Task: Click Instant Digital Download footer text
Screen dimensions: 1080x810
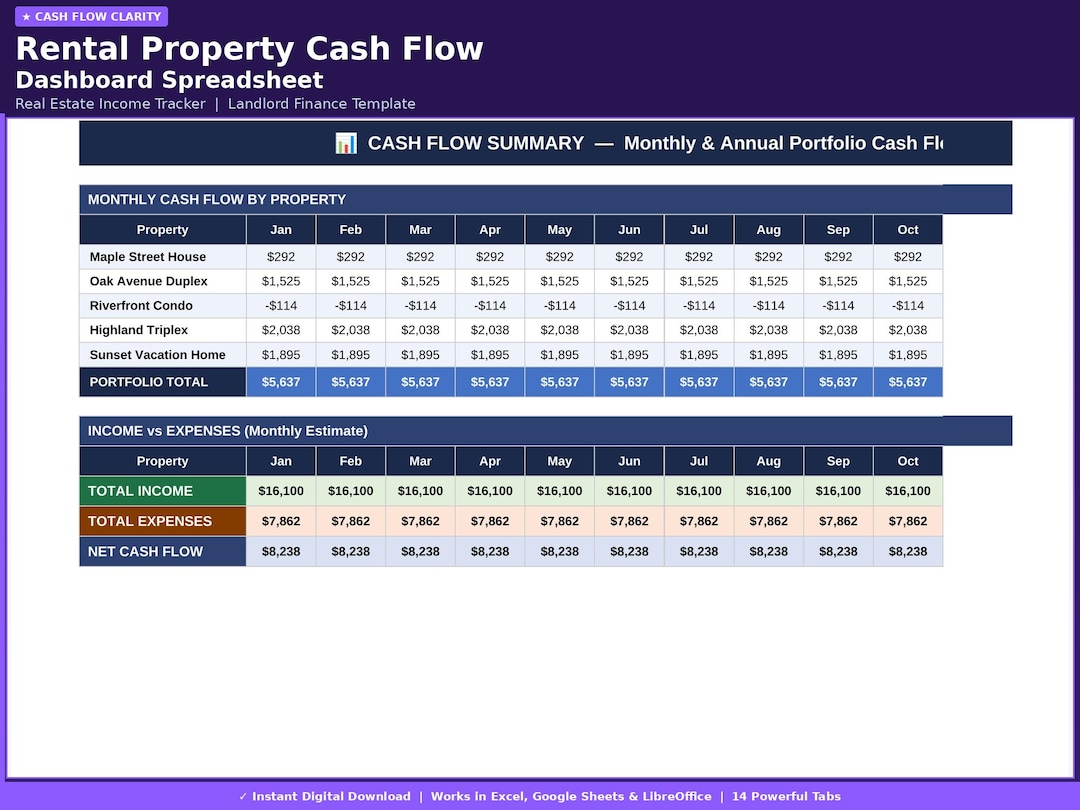Action: click(324, 796)
